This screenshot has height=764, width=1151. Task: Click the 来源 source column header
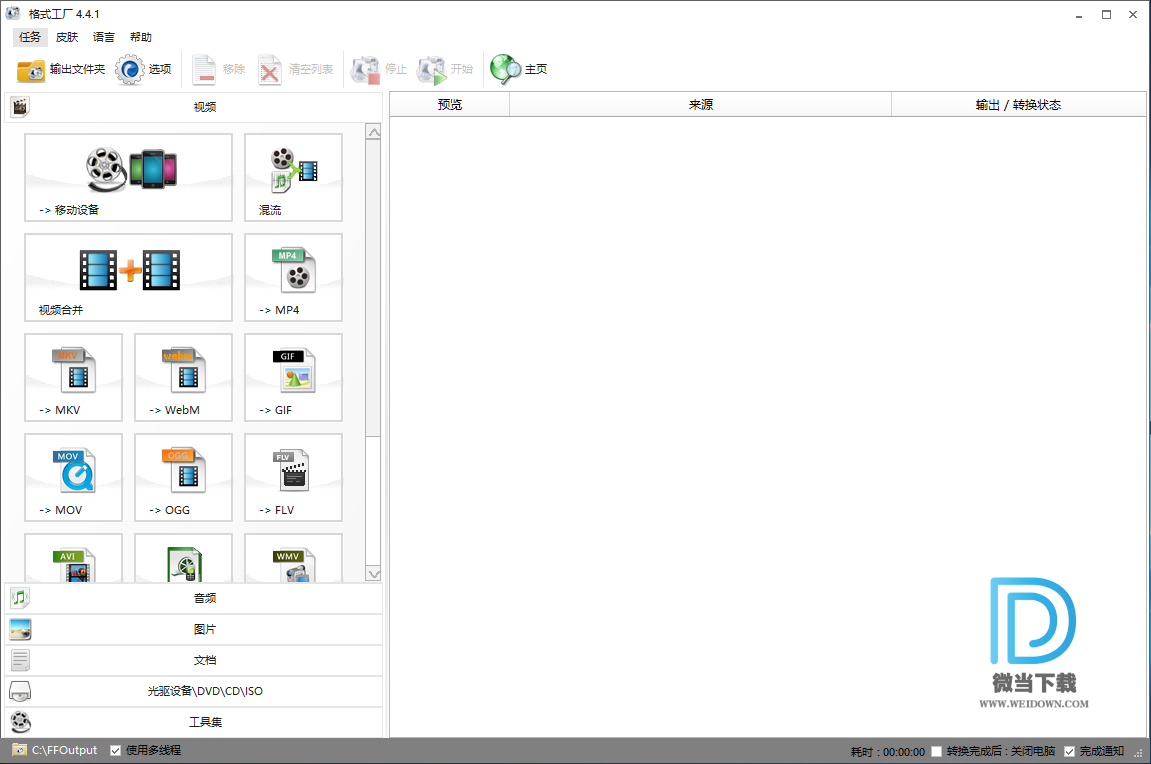701,104
